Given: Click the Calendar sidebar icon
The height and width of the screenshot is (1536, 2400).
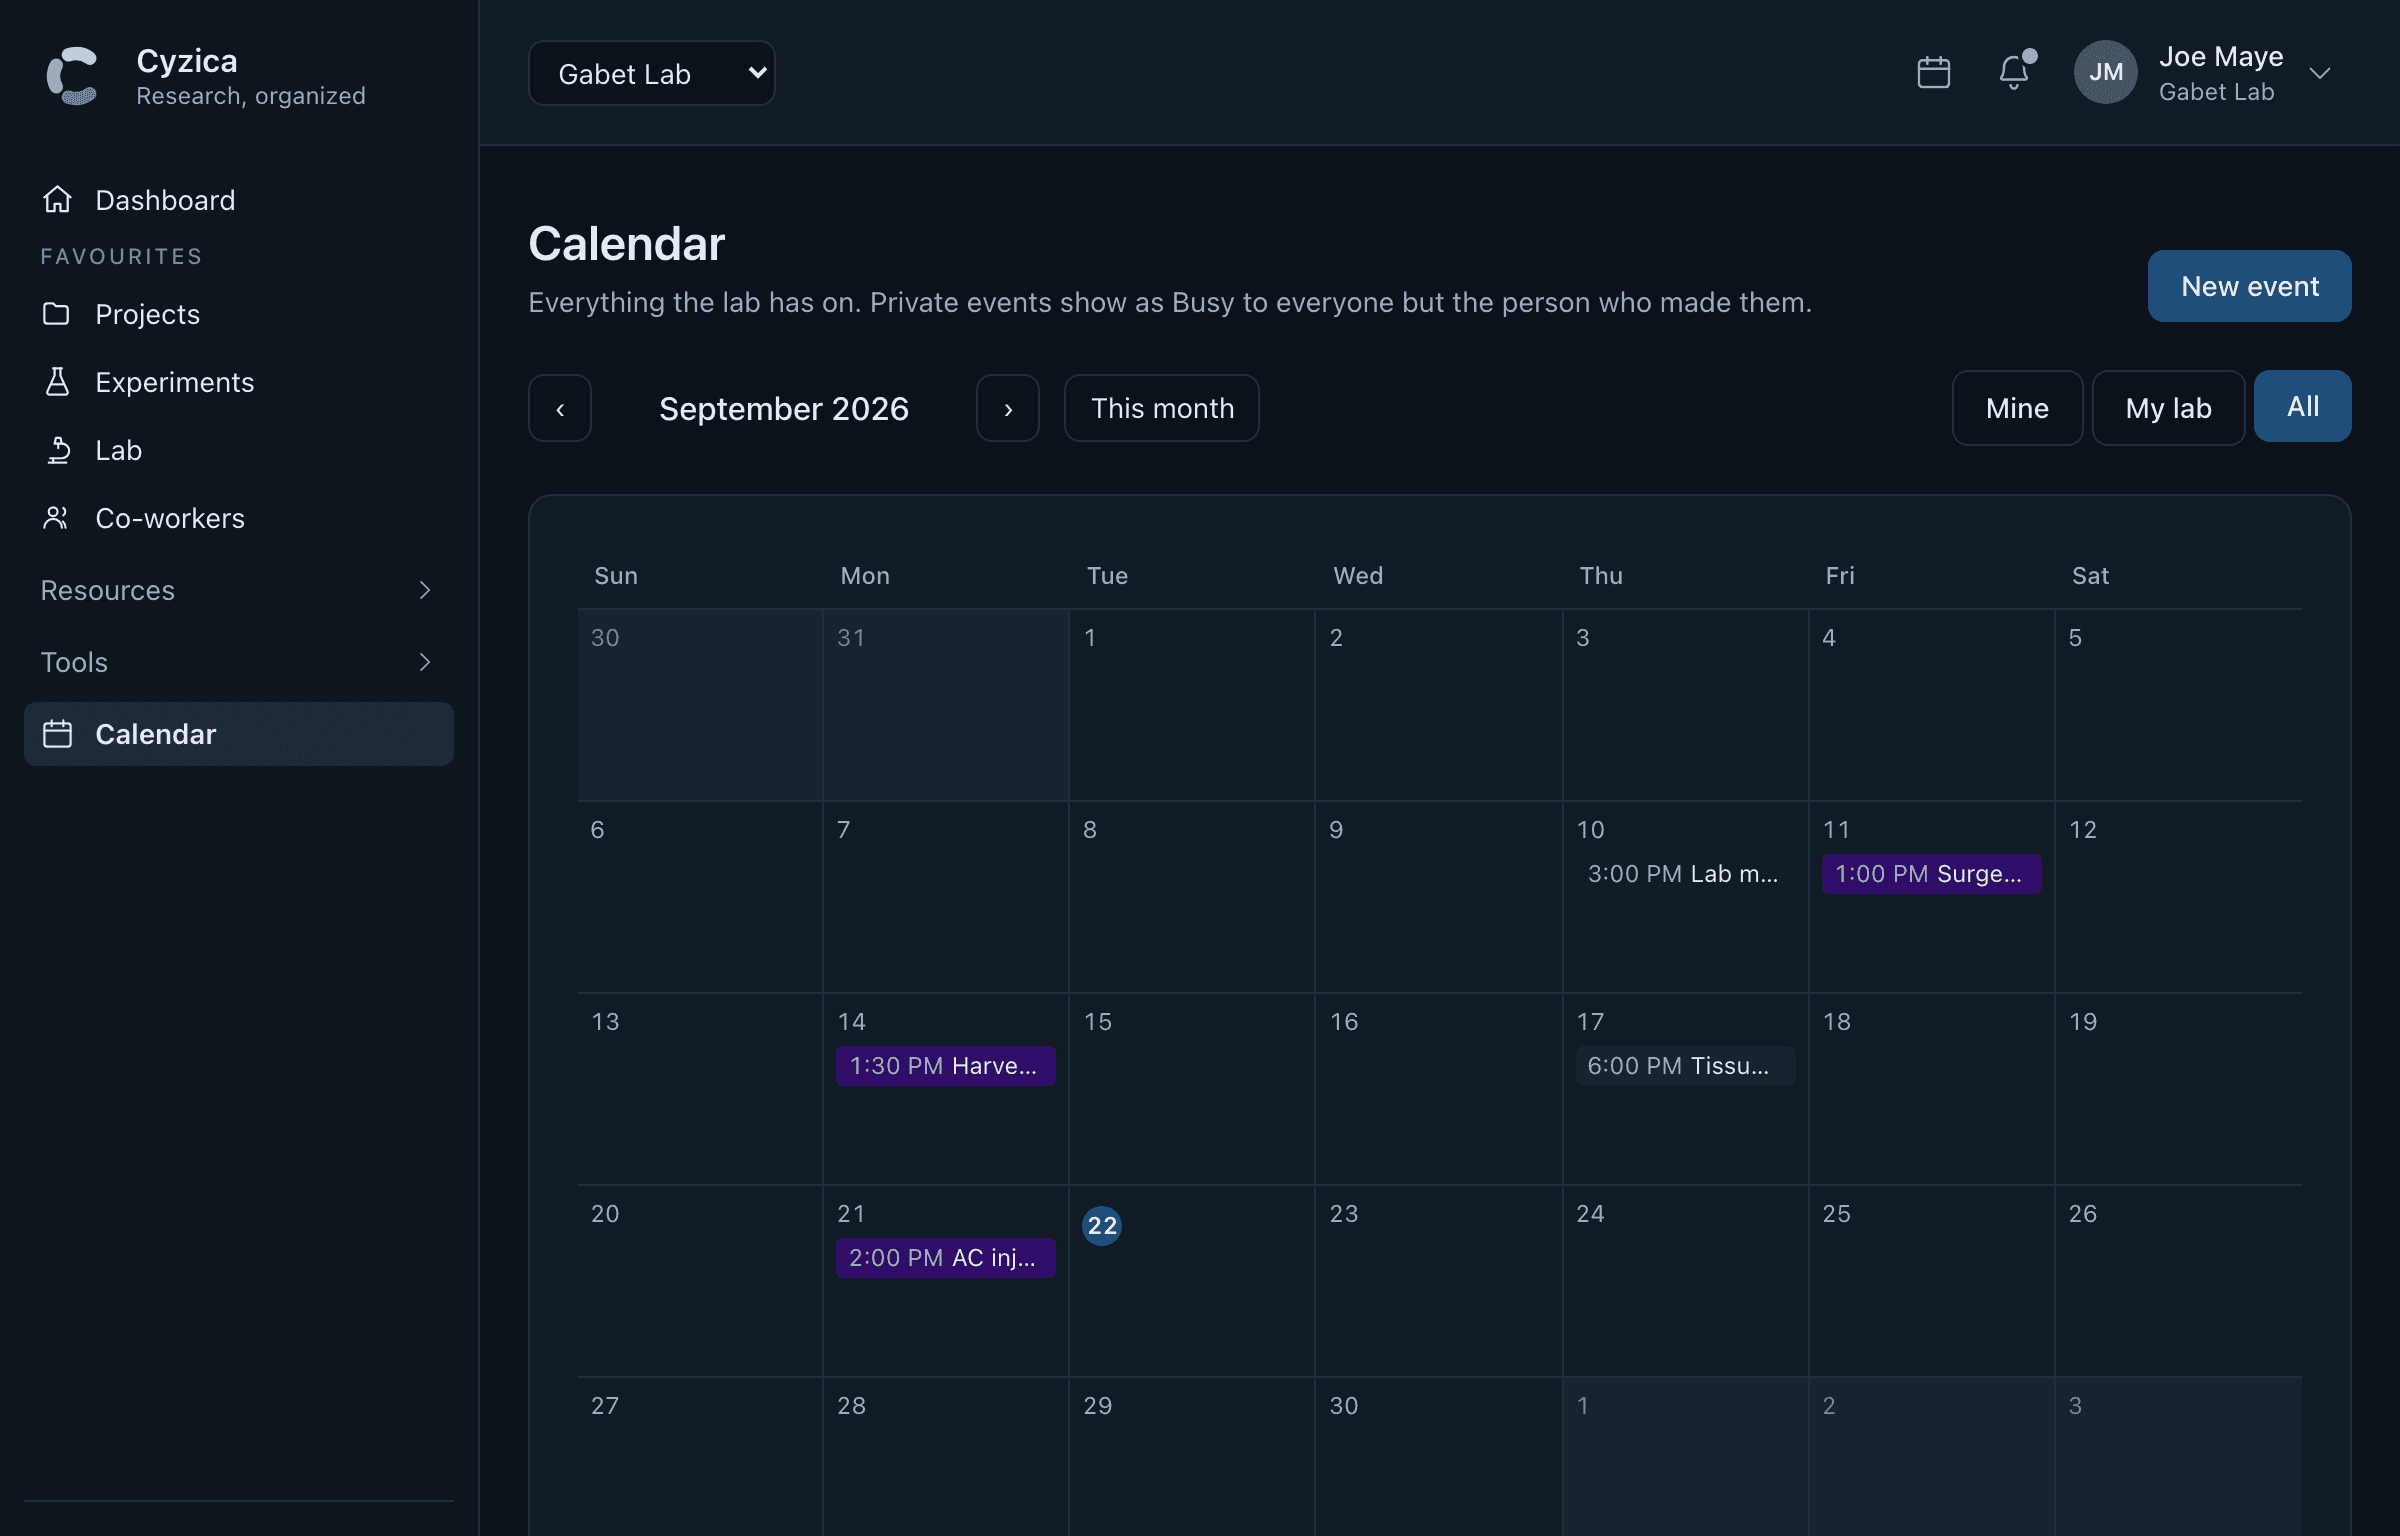Looking at the screenshot, I should [57, 734].
